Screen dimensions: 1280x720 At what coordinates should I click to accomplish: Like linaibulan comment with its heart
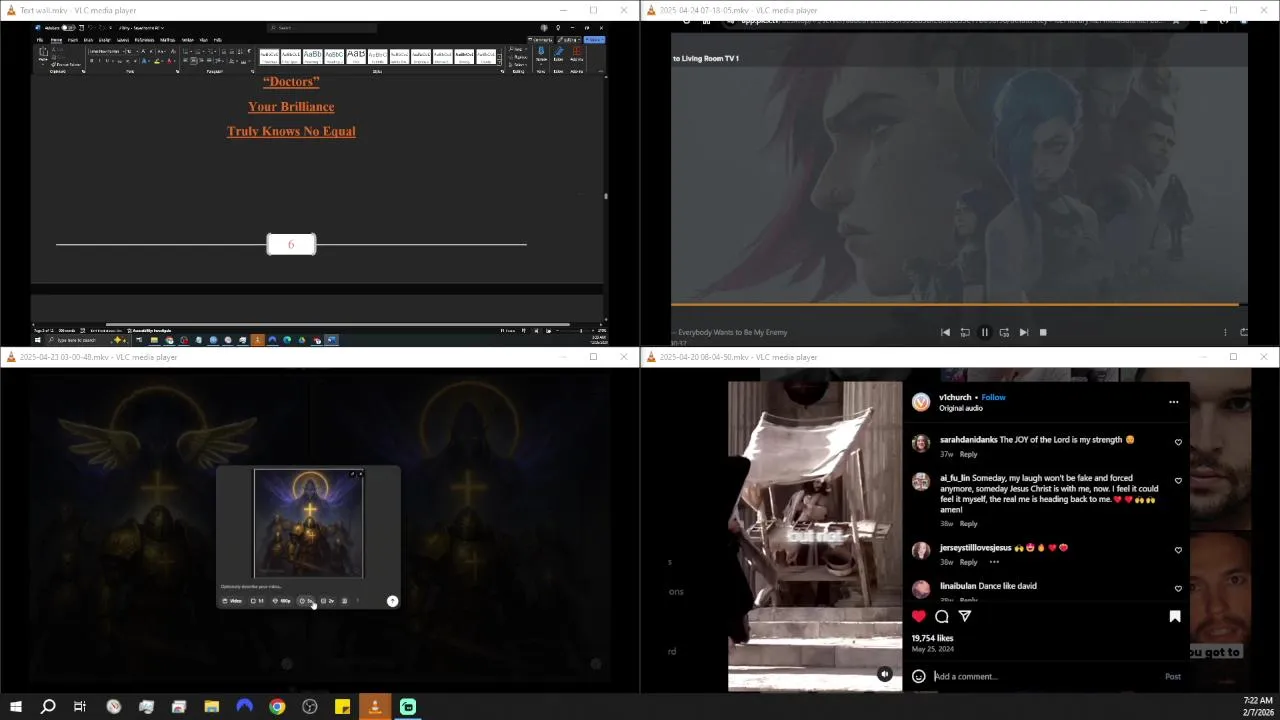pyautogui.click(x=1178, y=588)
